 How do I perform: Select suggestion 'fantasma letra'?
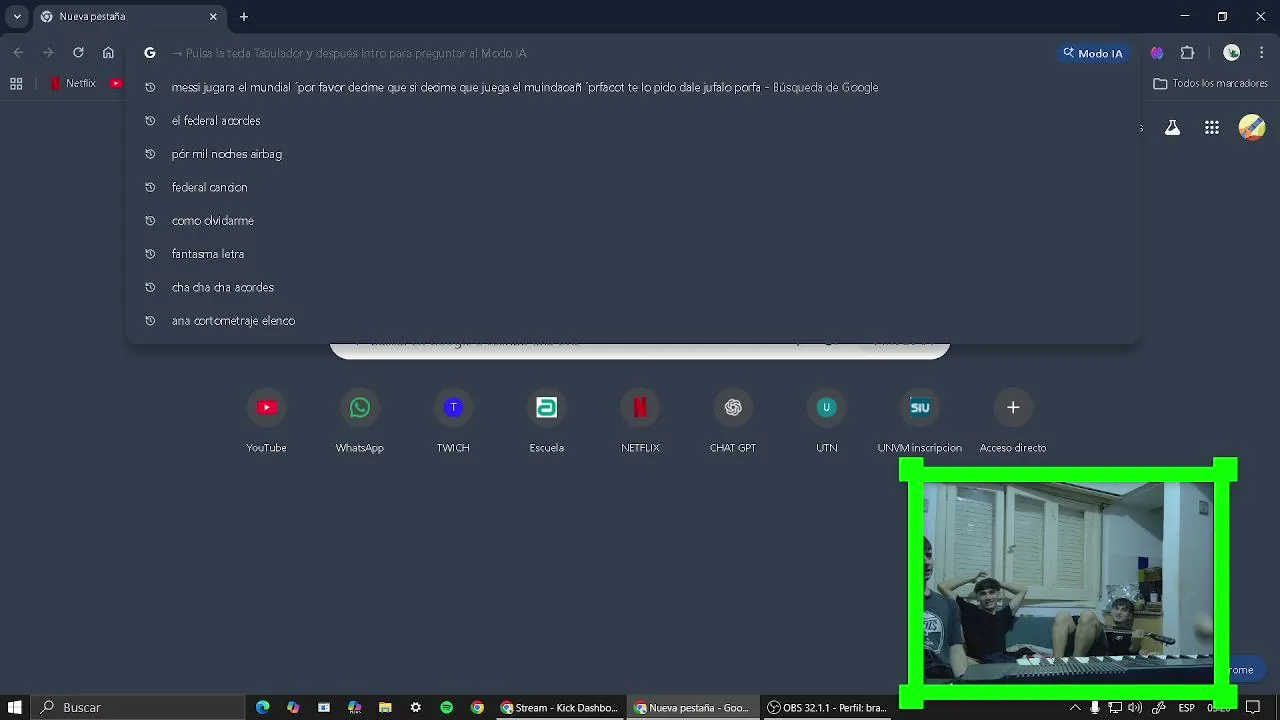[x=632, y=254]
